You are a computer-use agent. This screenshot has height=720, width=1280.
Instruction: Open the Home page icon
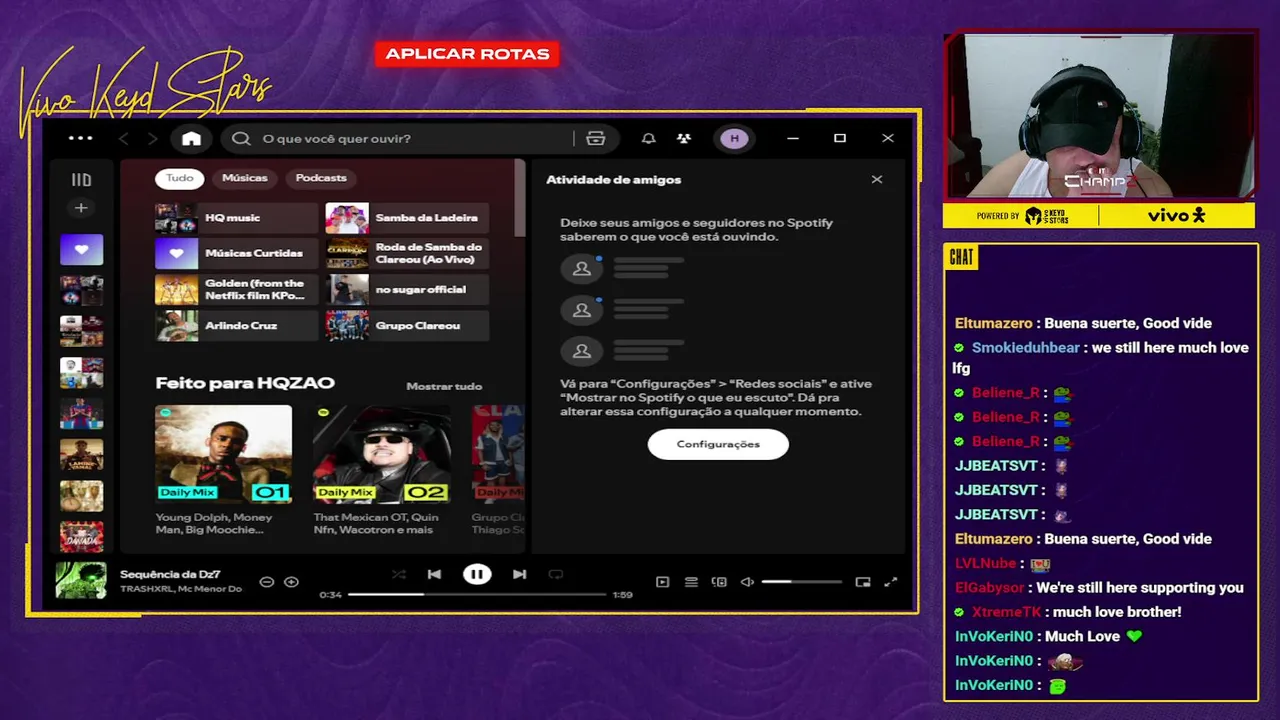click(191, 139)
